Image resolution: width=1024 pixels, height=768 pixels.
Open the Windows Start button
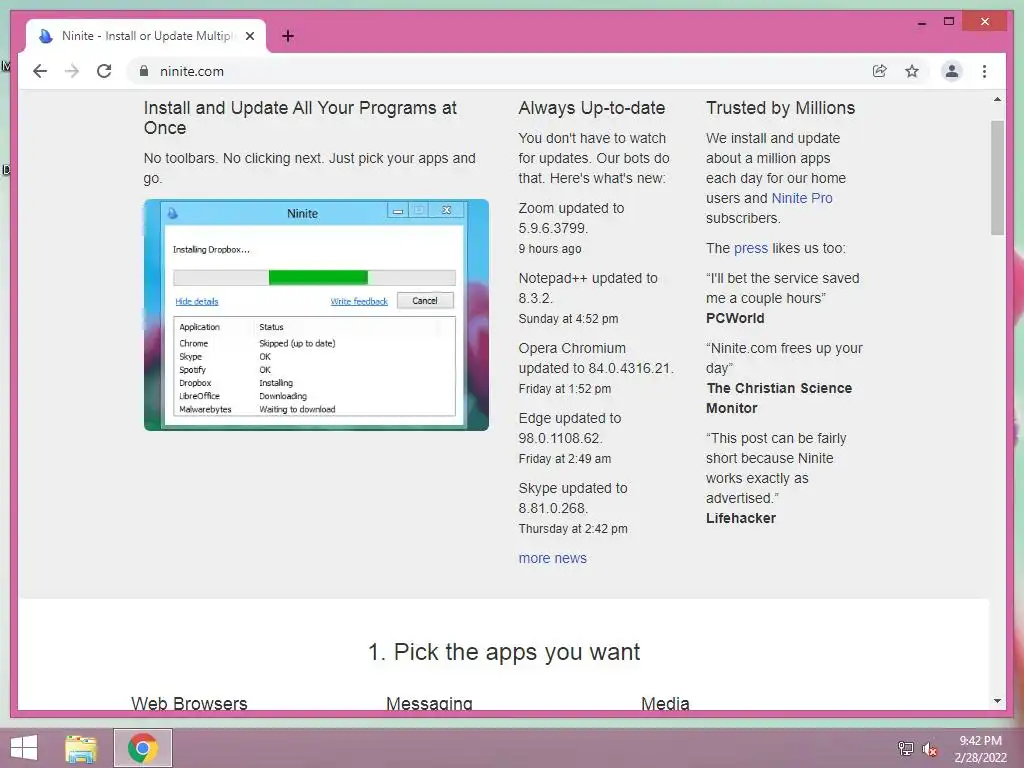(x=24, y=748)
